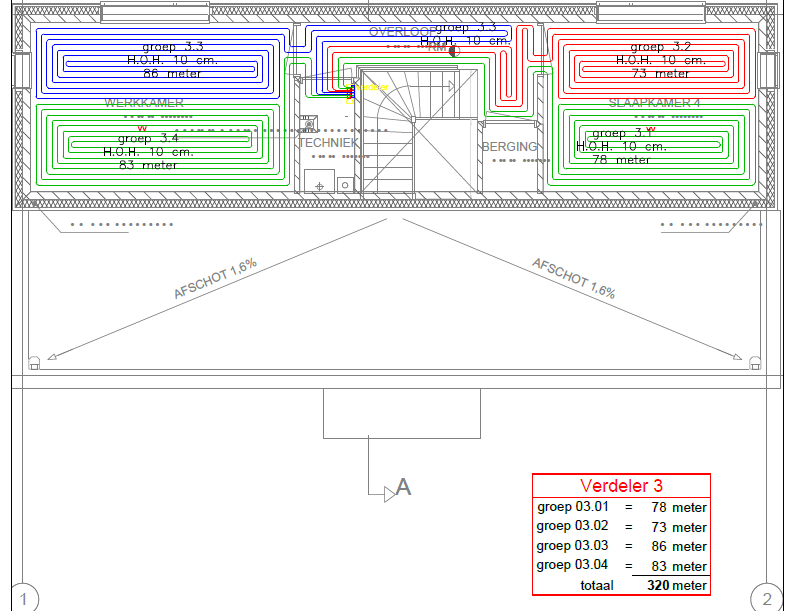Screen dimensions: 807x611
Task: Select the '83 meter' value in the Verdeler table
Action: (679, 566)
